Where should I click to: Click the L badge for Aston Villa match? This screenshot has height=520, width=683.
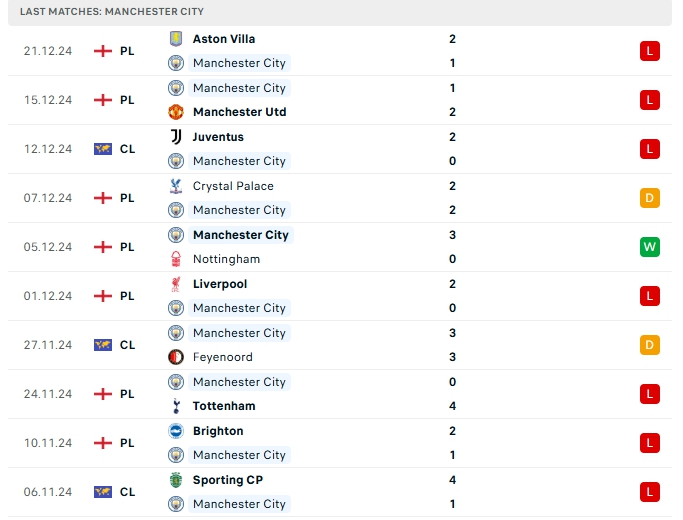[x=650, y=51]
